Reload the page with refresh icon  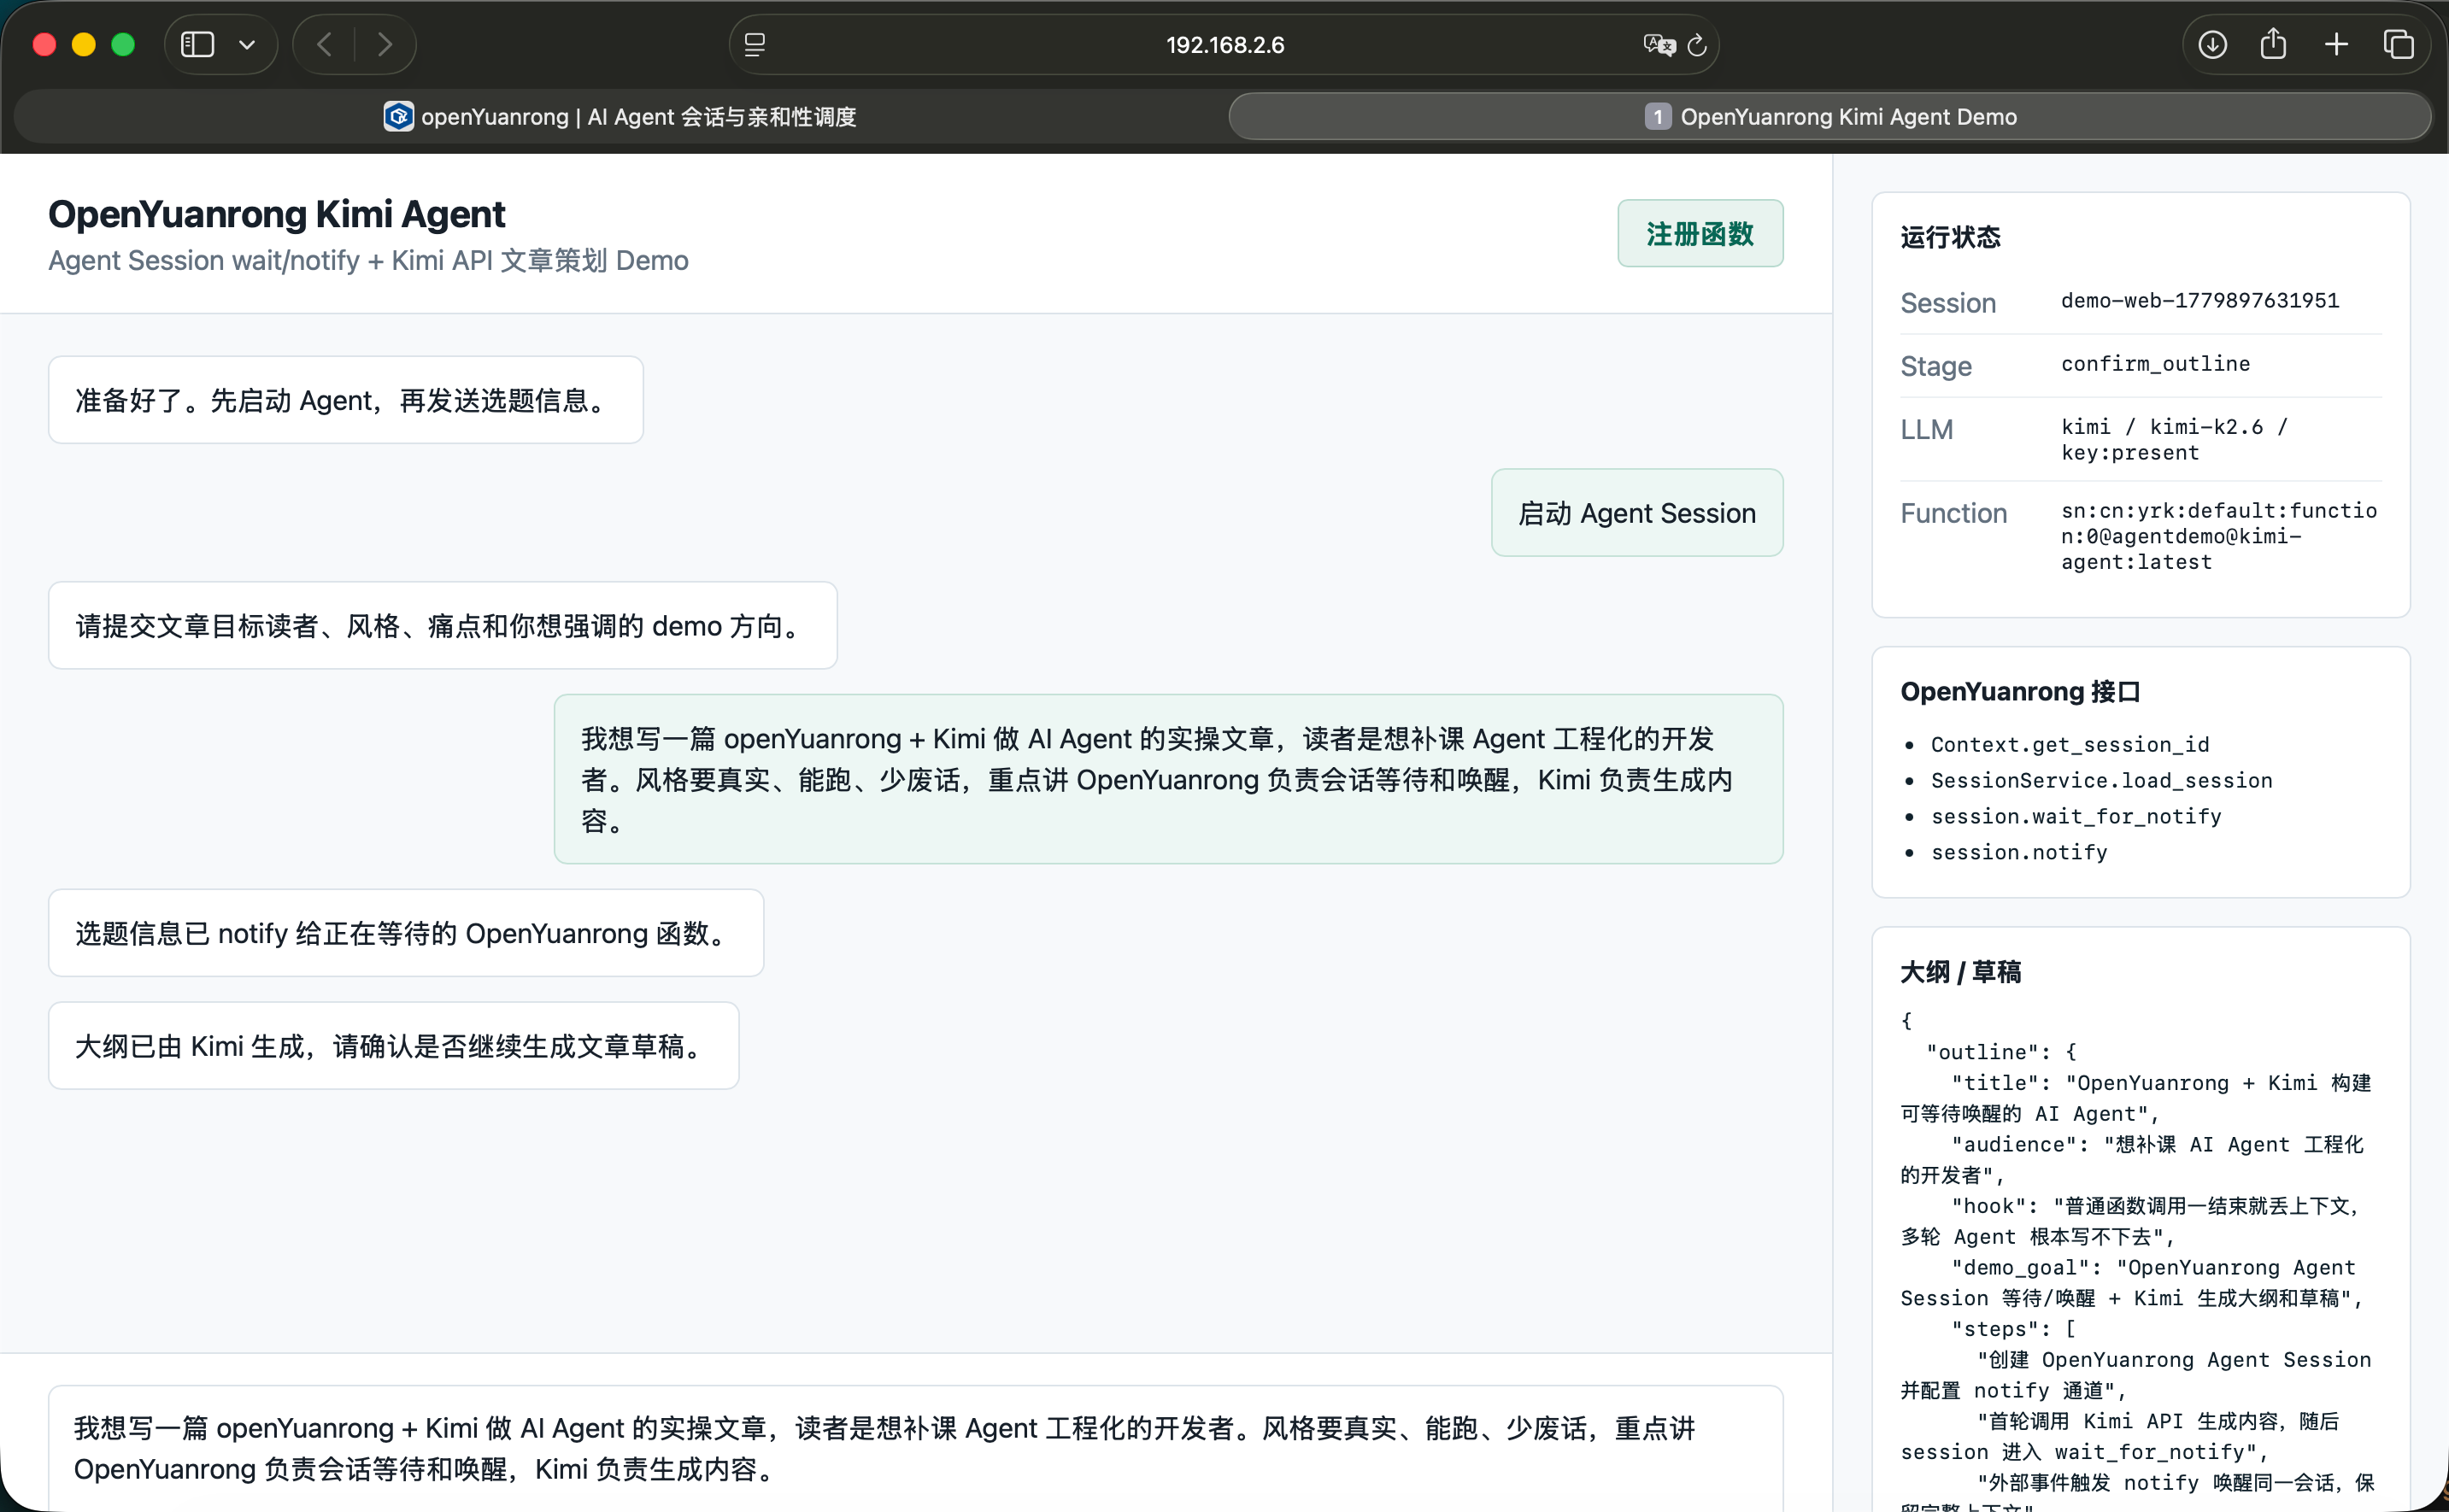[1697, 45]
